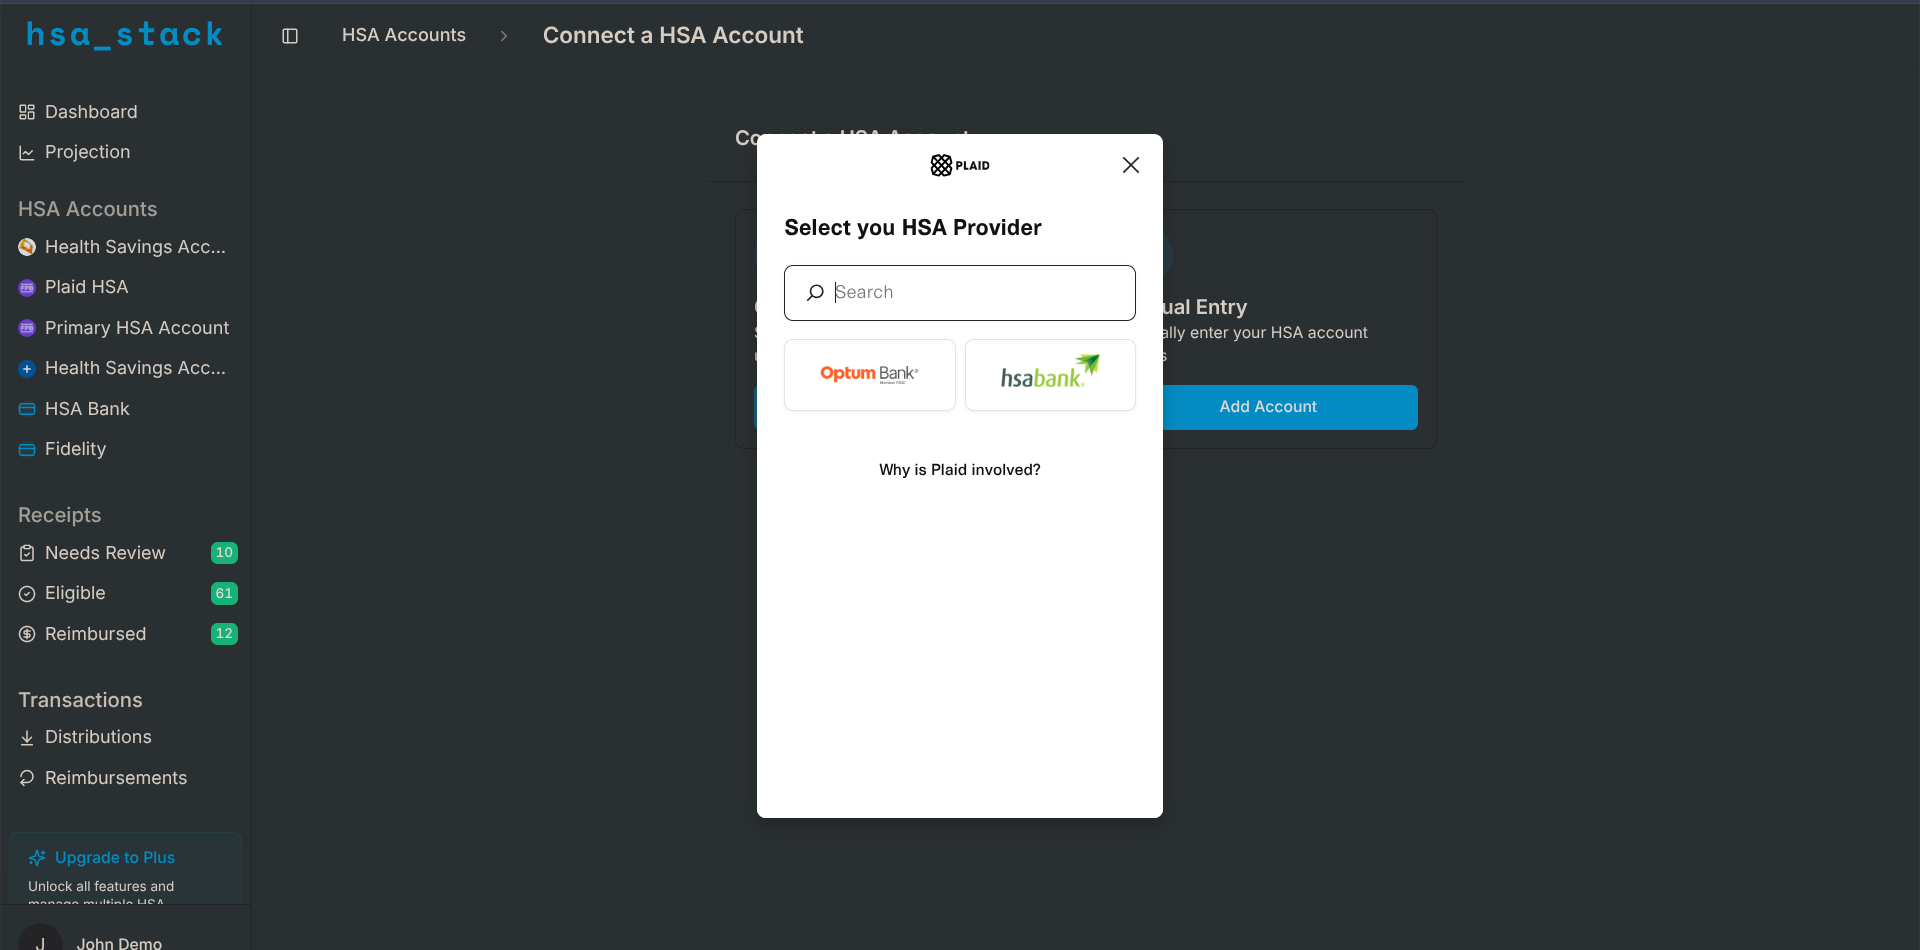
Task: Click the Receipts sidebar section heading
Action: 60,515
